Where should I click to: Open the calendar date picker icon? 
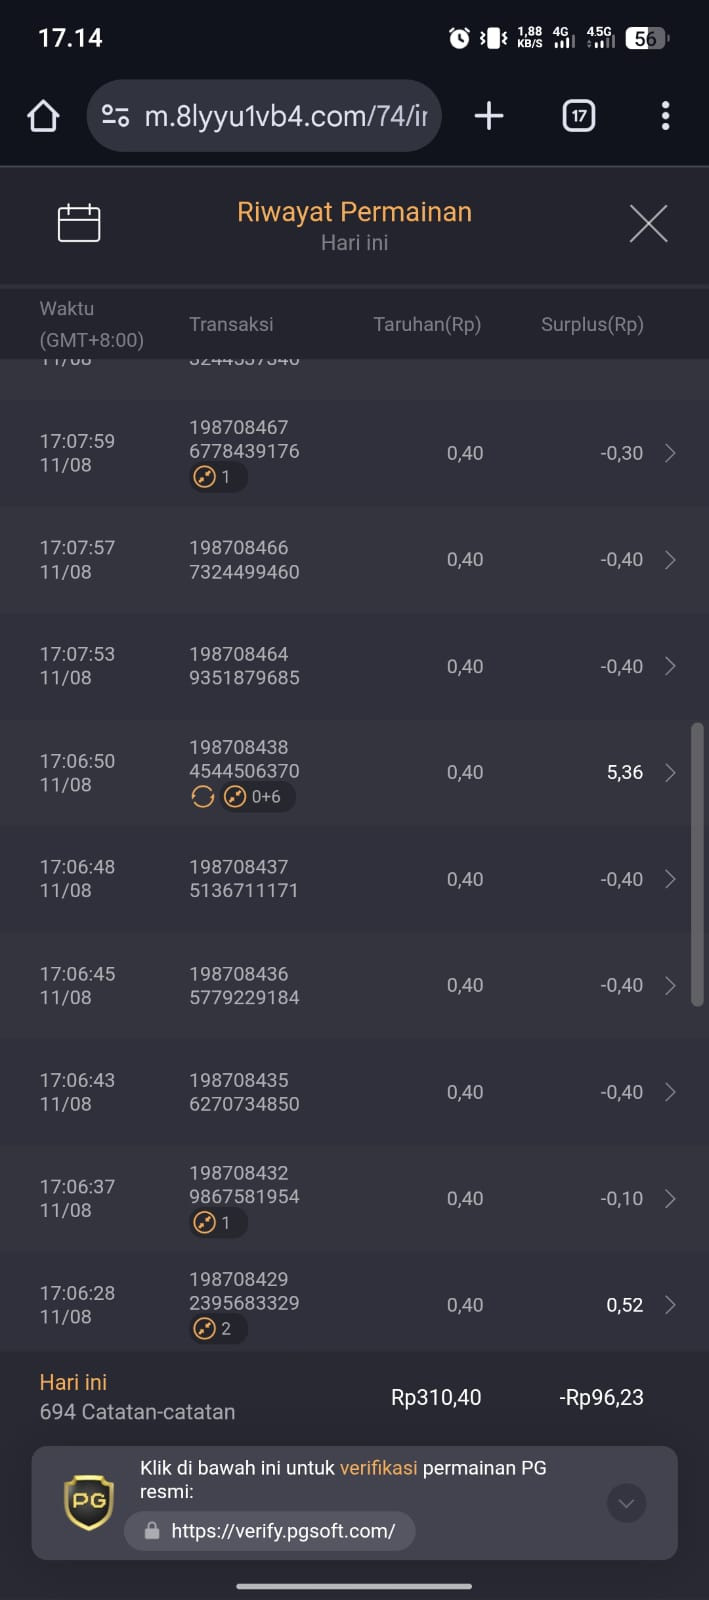[79, 223]
